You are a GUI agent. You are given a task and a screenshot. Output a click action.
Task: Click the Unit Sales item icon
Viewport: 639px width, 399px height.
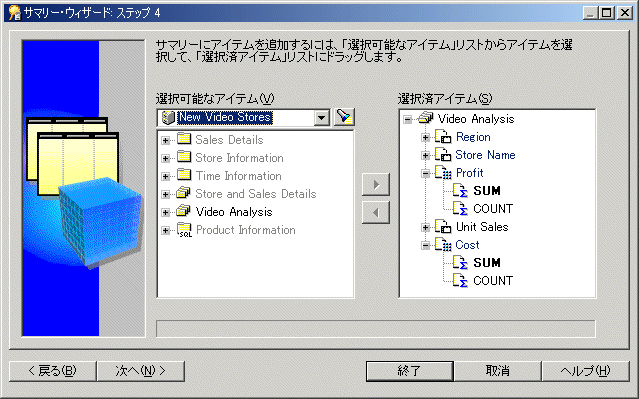[x=443, y=227]
